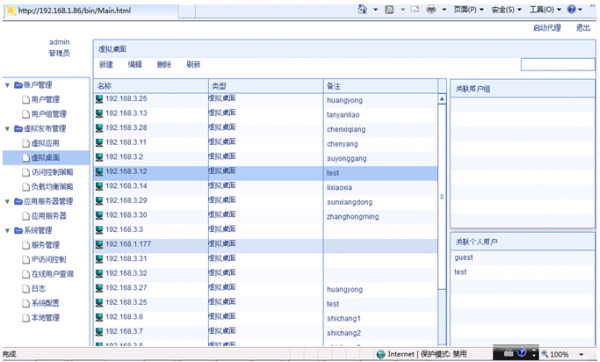Click the Print icon in browser toolbar

pos(431,9)
